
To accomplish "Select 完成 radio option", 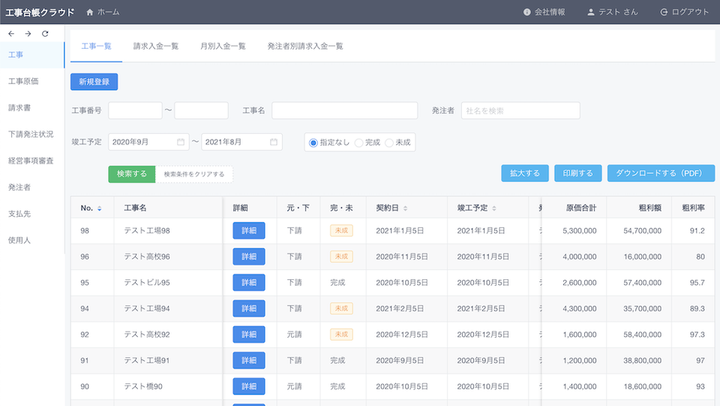I will 367,142.
